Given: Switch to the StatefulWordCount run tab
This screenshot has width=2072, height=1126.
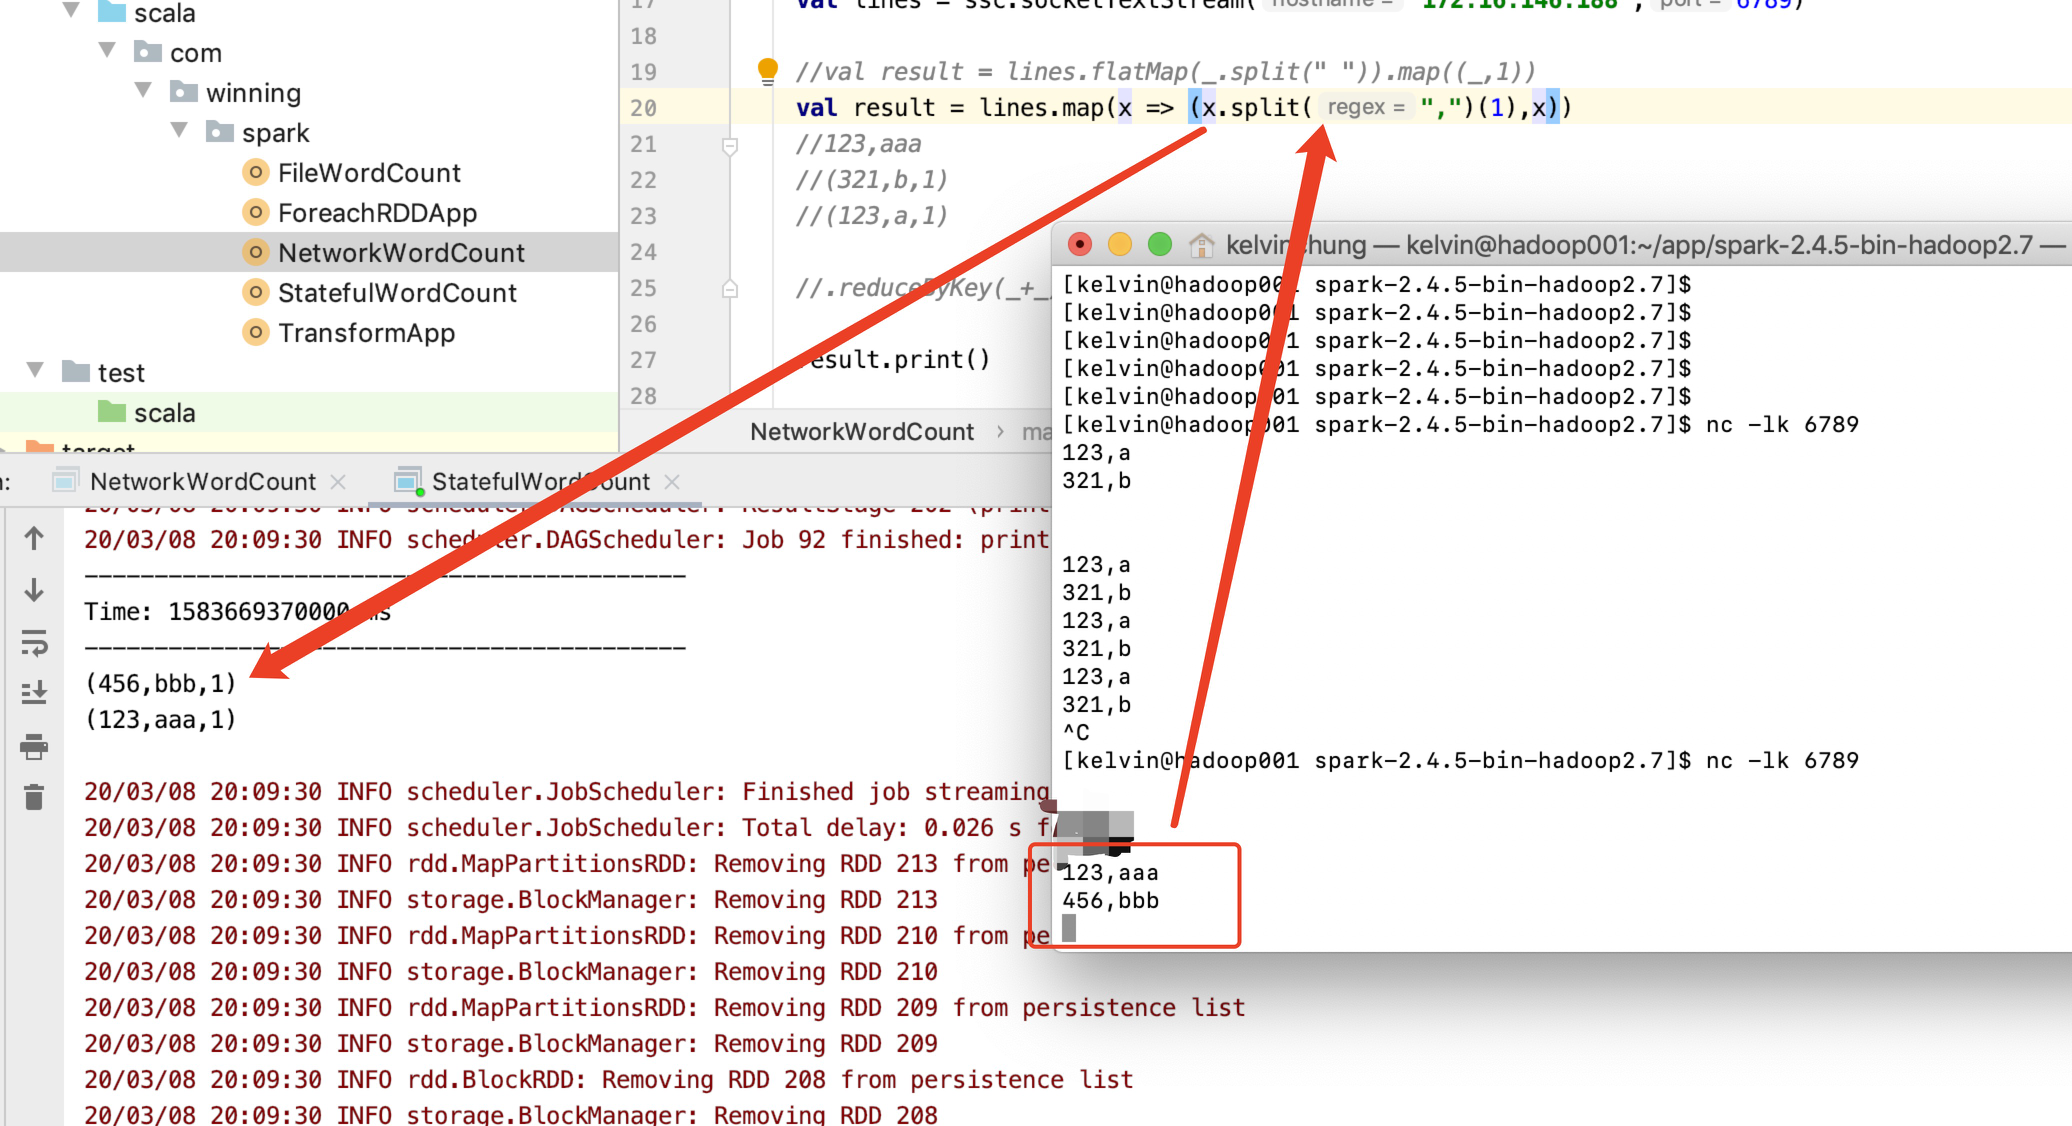Looking at the screenshot, I should 540,482.
